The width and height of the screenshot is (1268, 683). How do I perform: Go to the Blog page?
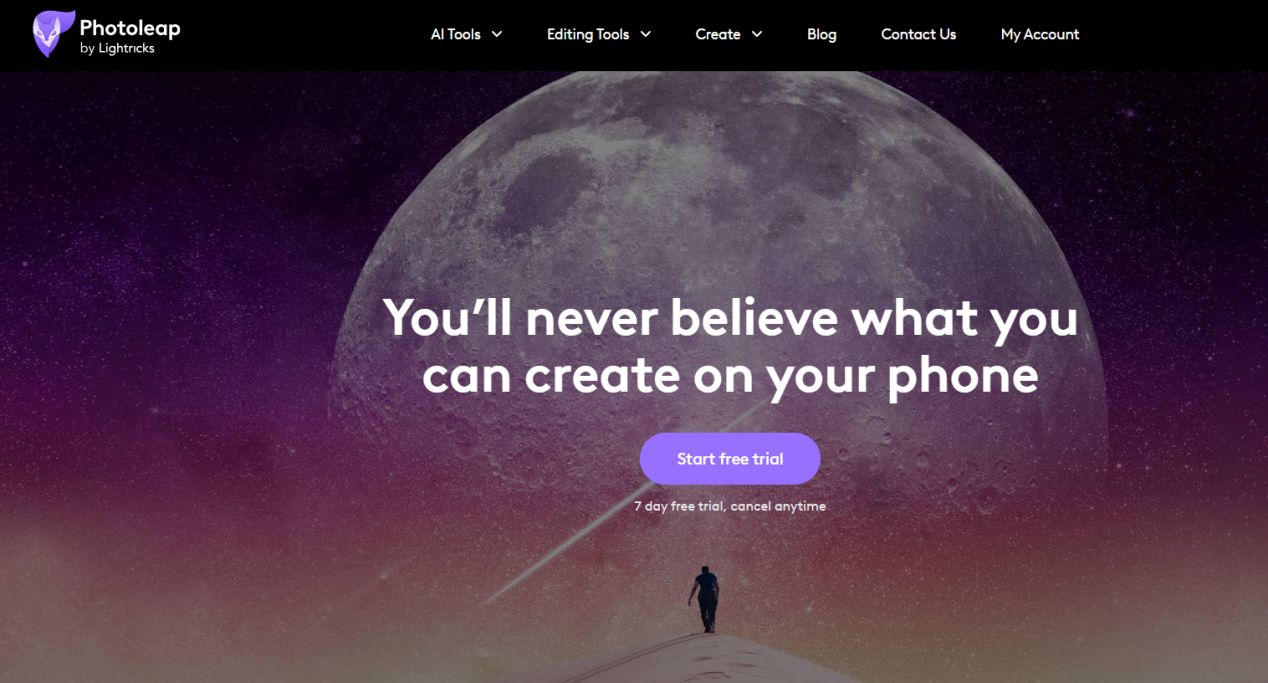point(822,34)
